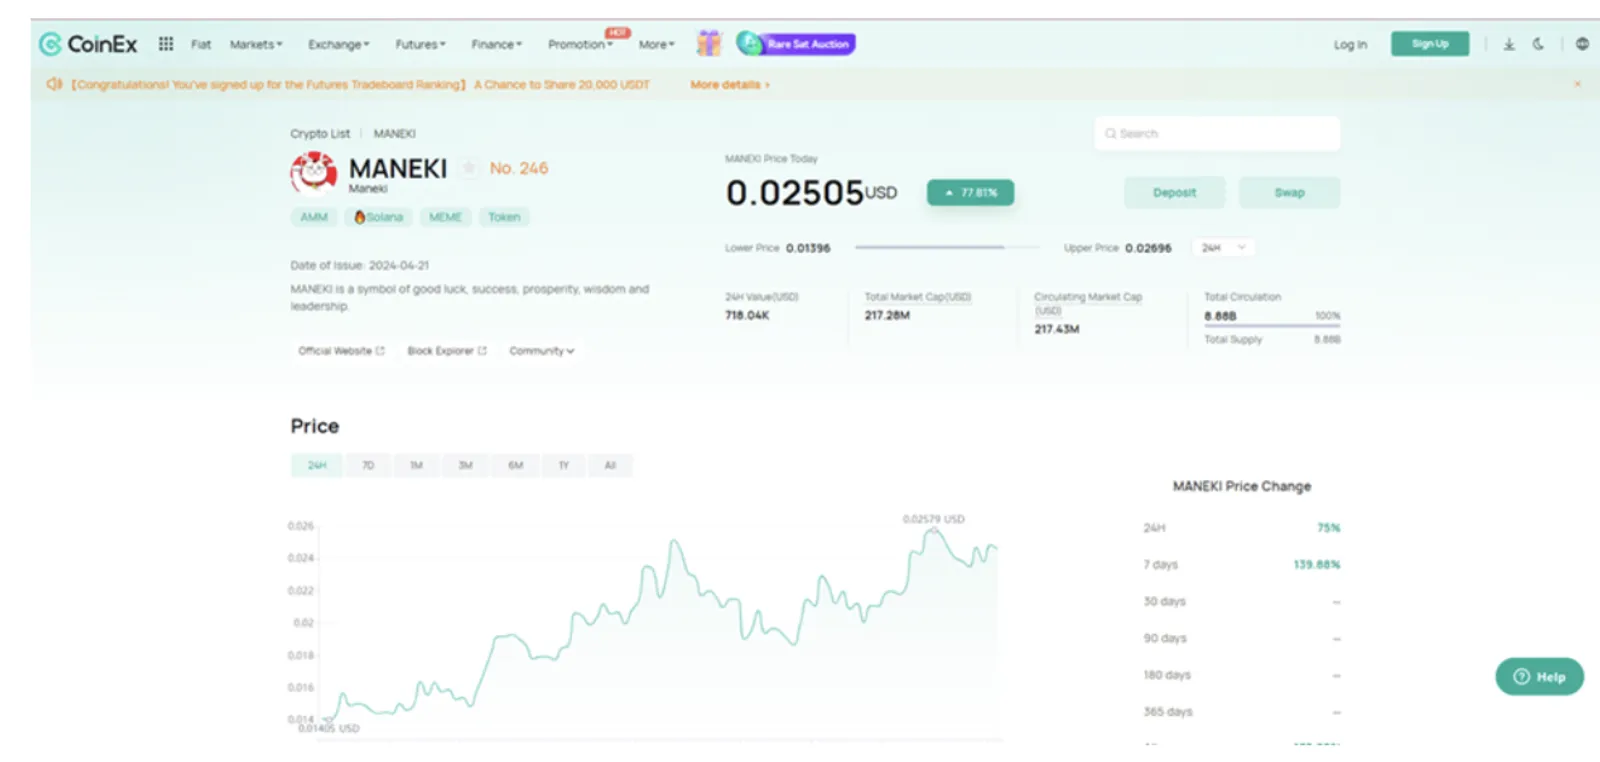Expand the Exchange dropdown menu
This screenshot has height=762, width=1600.
[x=339, y=44]
